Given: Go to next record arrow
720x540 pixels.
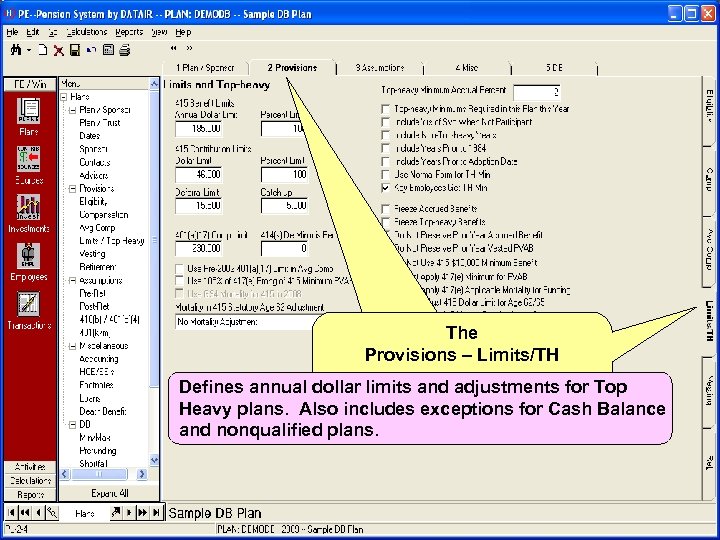Looking at the screenshot, I should (129, 512).
